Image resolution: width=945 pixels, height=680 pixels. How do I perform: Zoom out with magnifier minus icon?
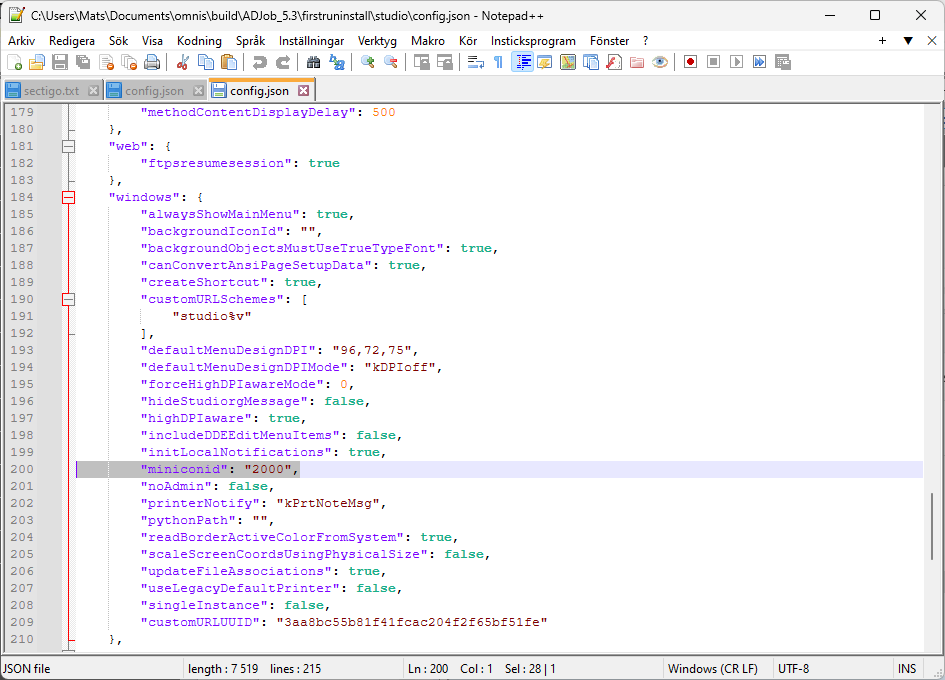point(391,62)
